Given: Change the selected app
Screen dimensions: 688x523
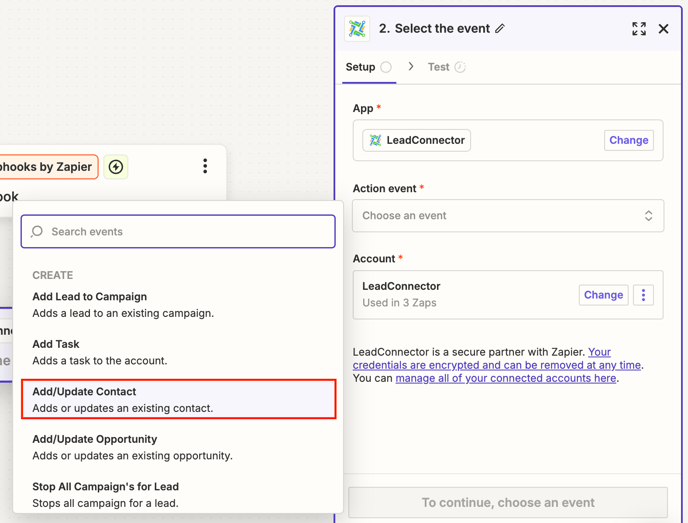Looking at the screenshot, I should coord(629,140).
